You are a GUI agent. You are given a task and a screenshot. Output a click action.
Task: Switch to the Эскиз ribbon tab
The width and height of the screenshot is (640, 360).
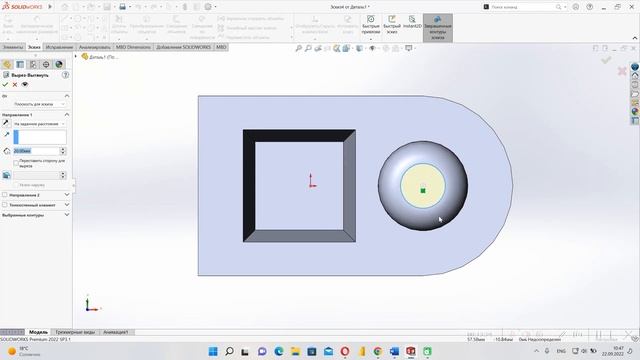coord(34,47)
